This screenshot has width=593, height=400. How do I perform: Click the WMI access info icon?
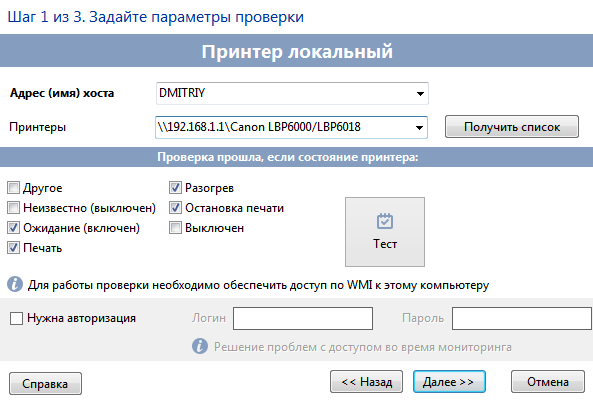[x=15, y=284]
